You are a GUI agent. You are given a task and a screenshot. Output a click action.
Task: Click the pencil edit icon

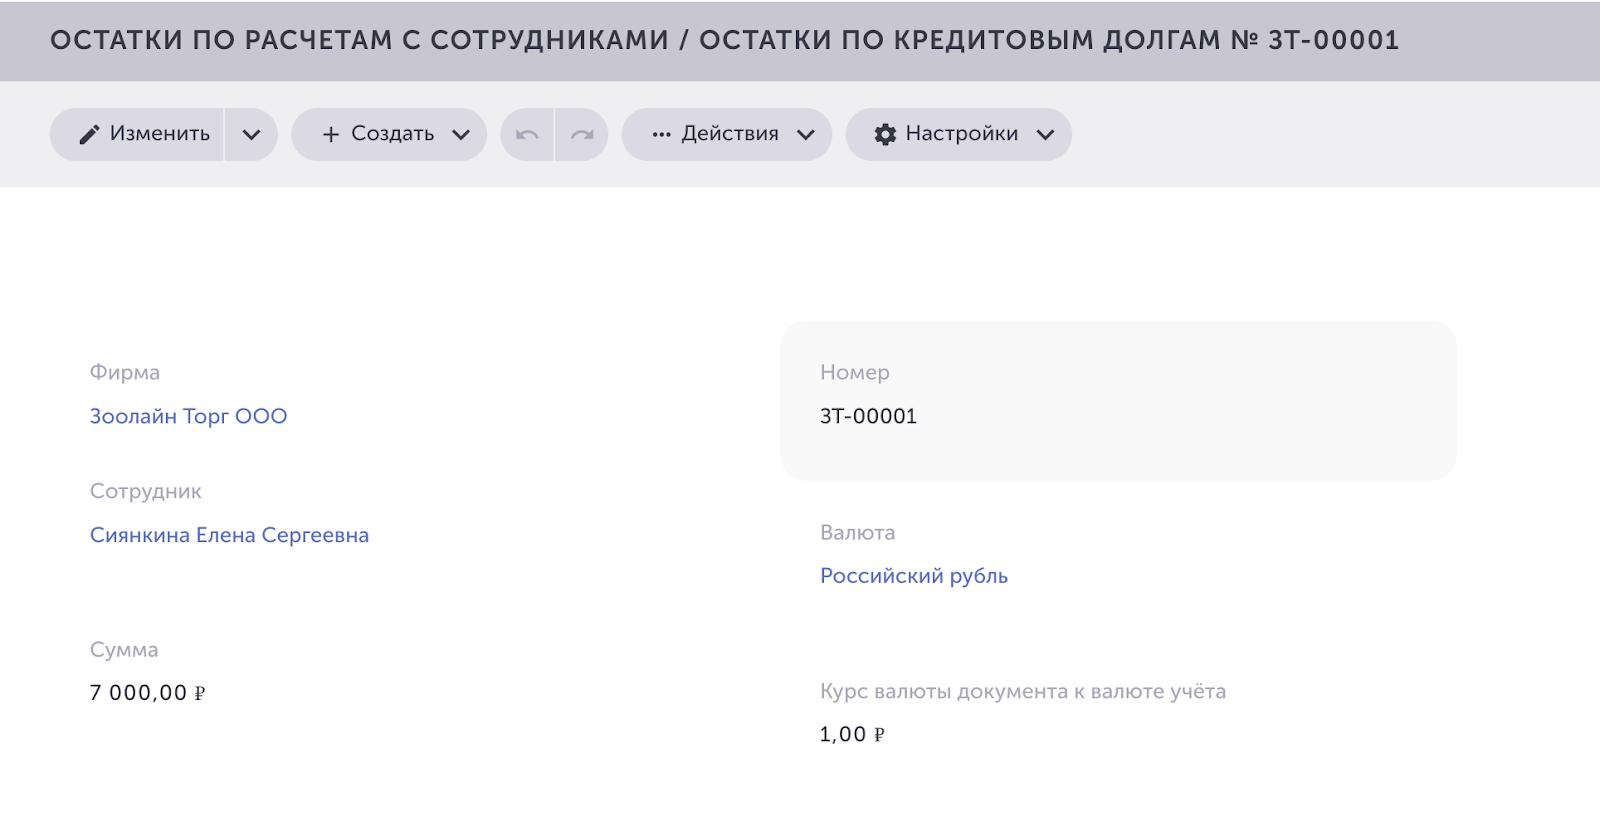coord(89,134)
